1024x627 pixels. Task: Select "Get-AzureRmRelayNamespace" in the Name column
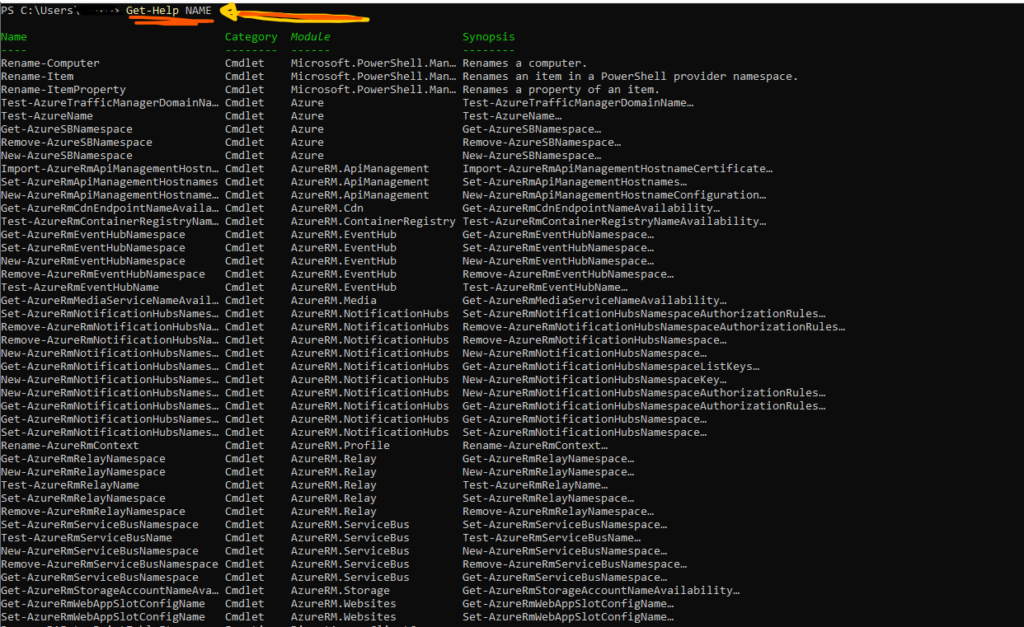(x=83, y=458)
